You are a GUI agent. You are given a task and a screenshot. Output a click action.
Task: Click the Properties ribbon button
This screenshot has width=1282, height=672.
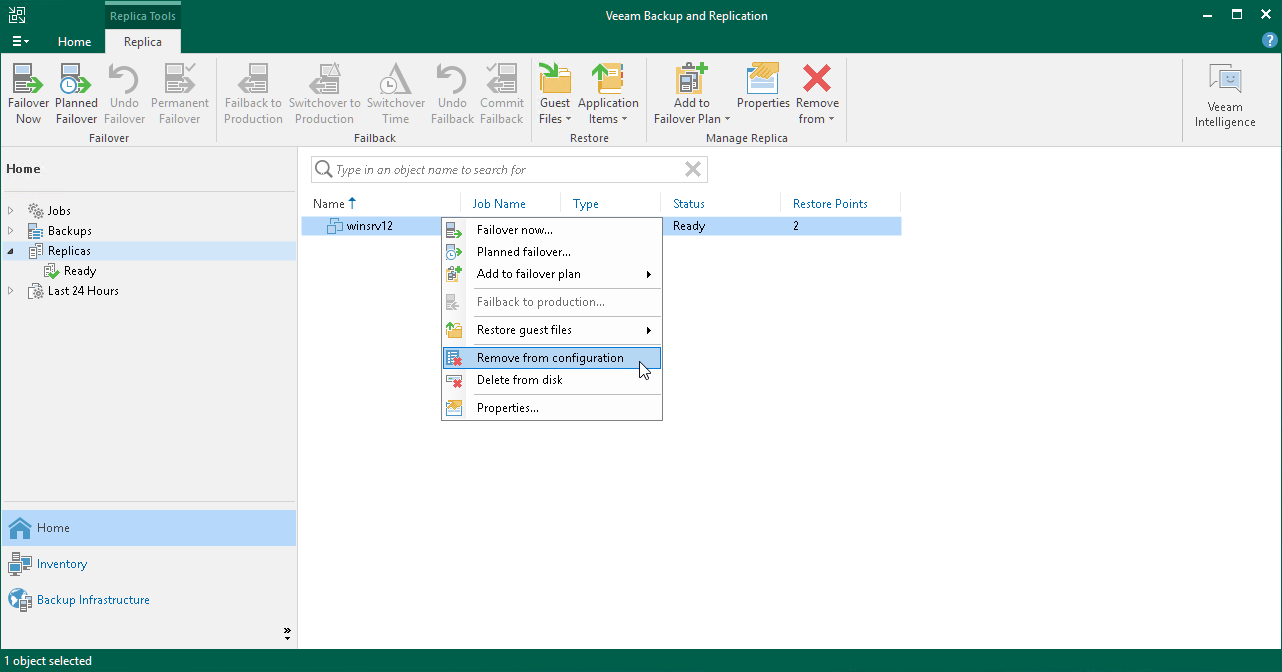click(x=763, y=86)
